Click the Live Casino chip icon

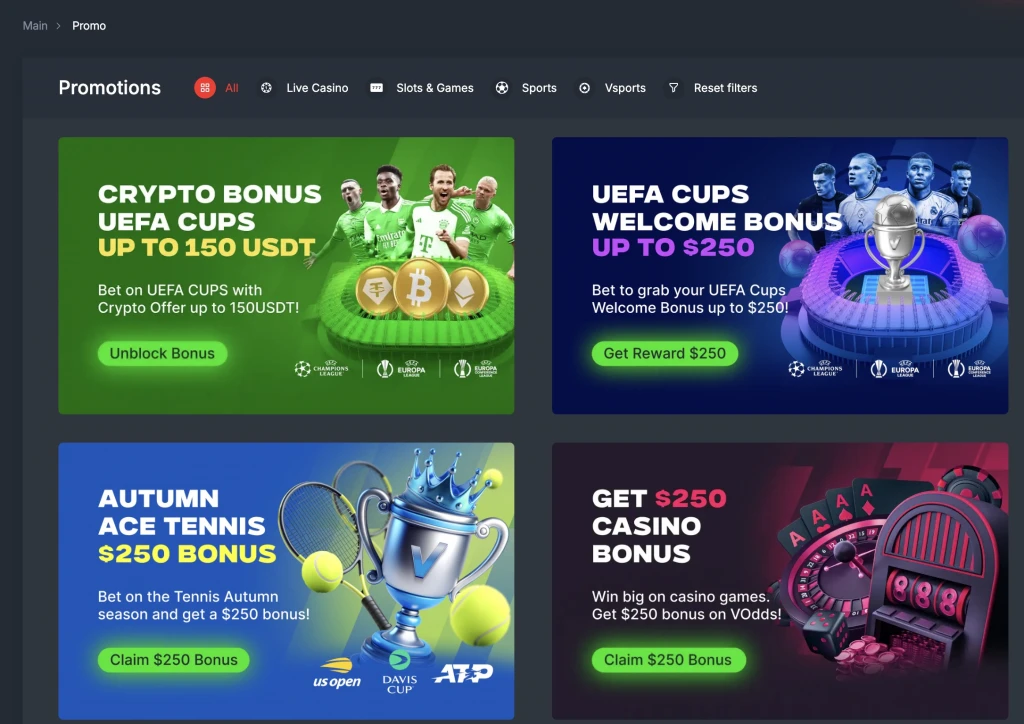(x=266, y=87)
